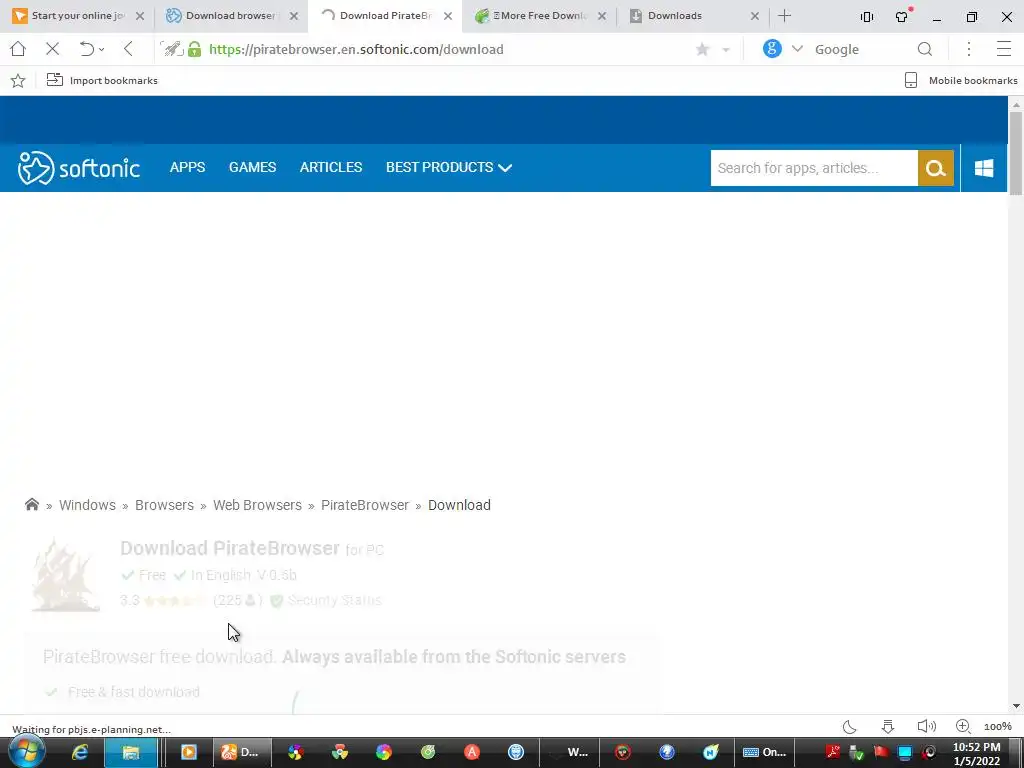
Task: Focus the 'Search for apps, articles' field
Action: pos(814,168)
